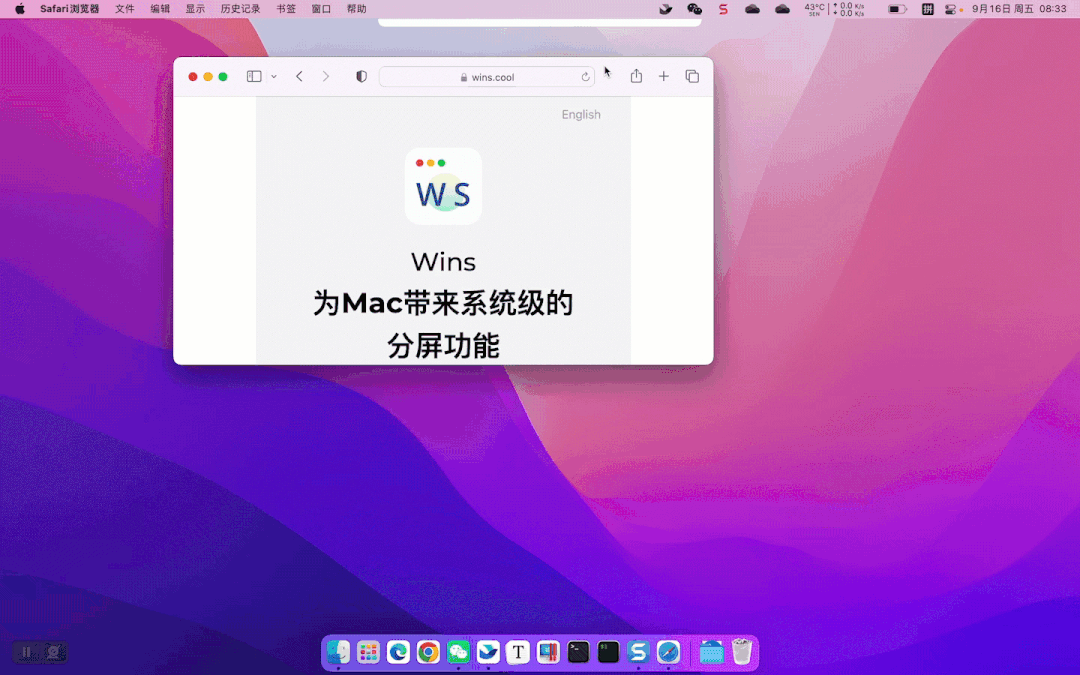The height and width of the screenshot is (675, 1080).
Task: Open Launchpad from the Dock
Action: coord(368,652)
